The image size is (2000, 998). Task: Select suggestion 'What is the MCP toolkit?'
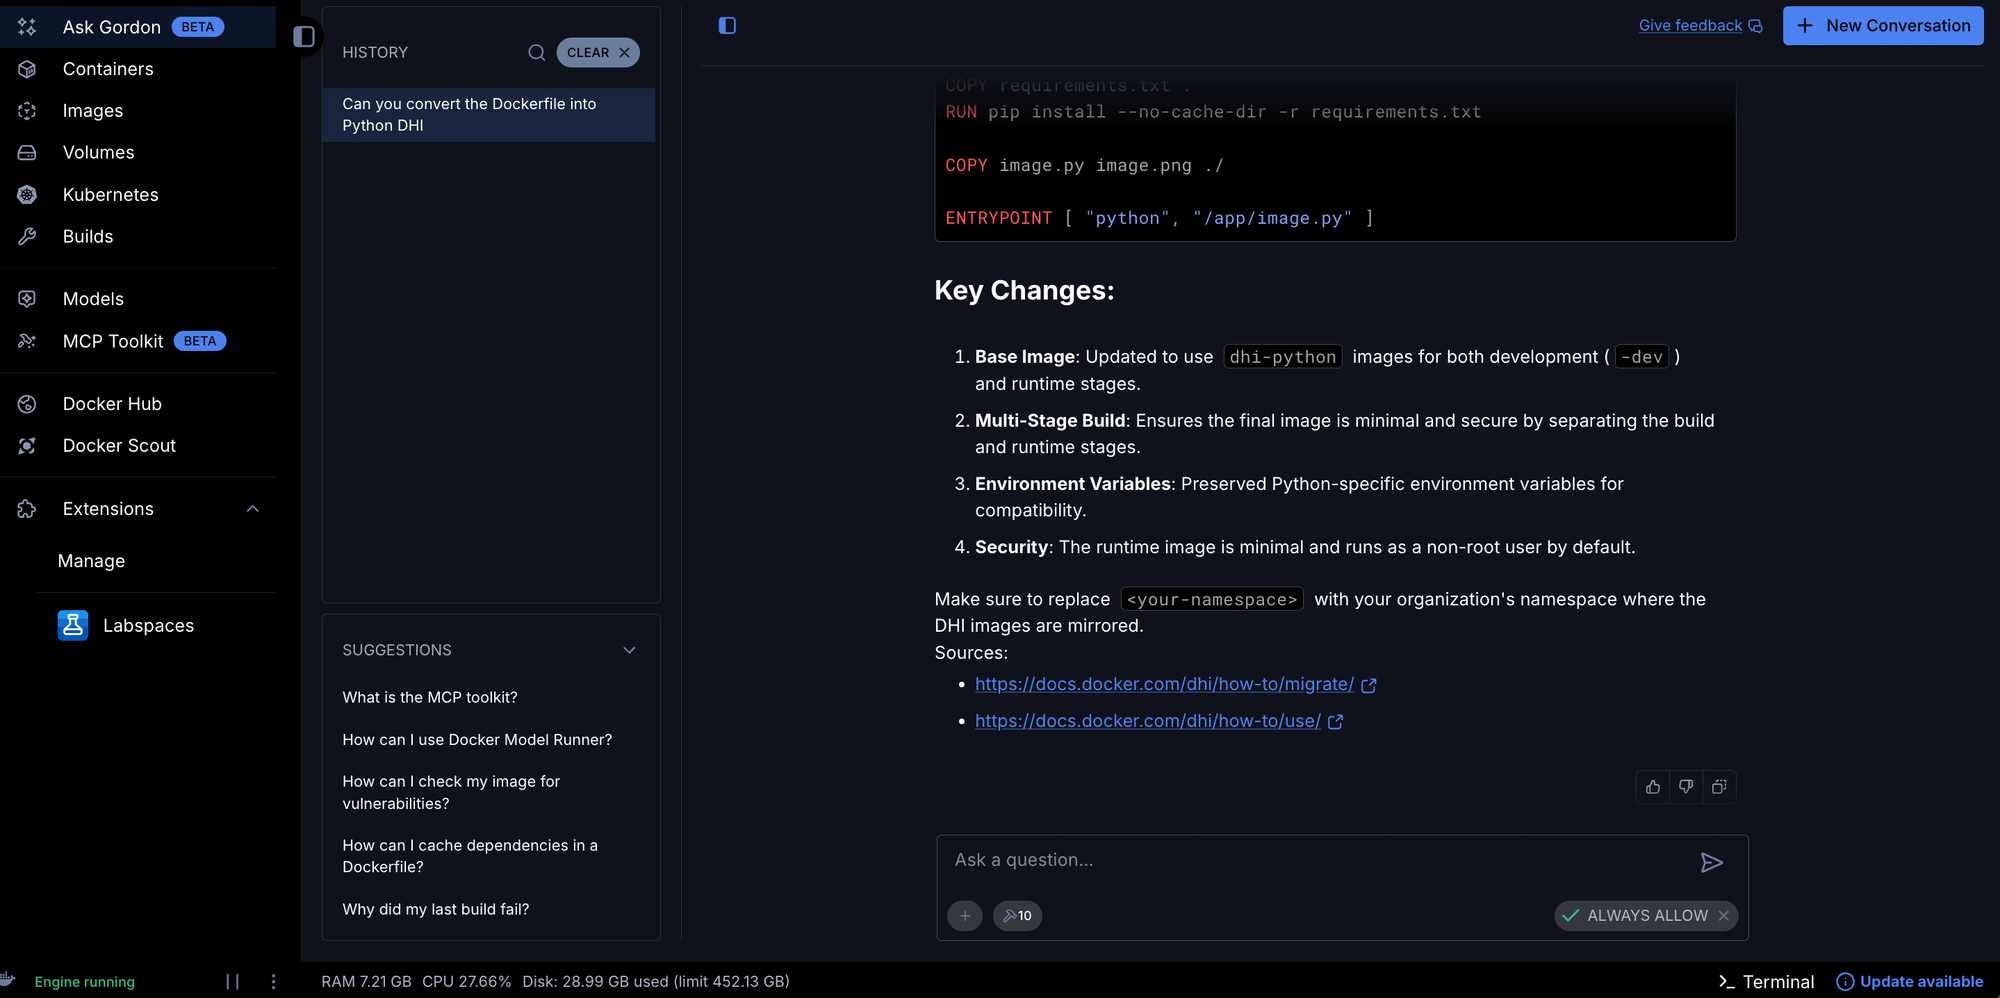430,698
